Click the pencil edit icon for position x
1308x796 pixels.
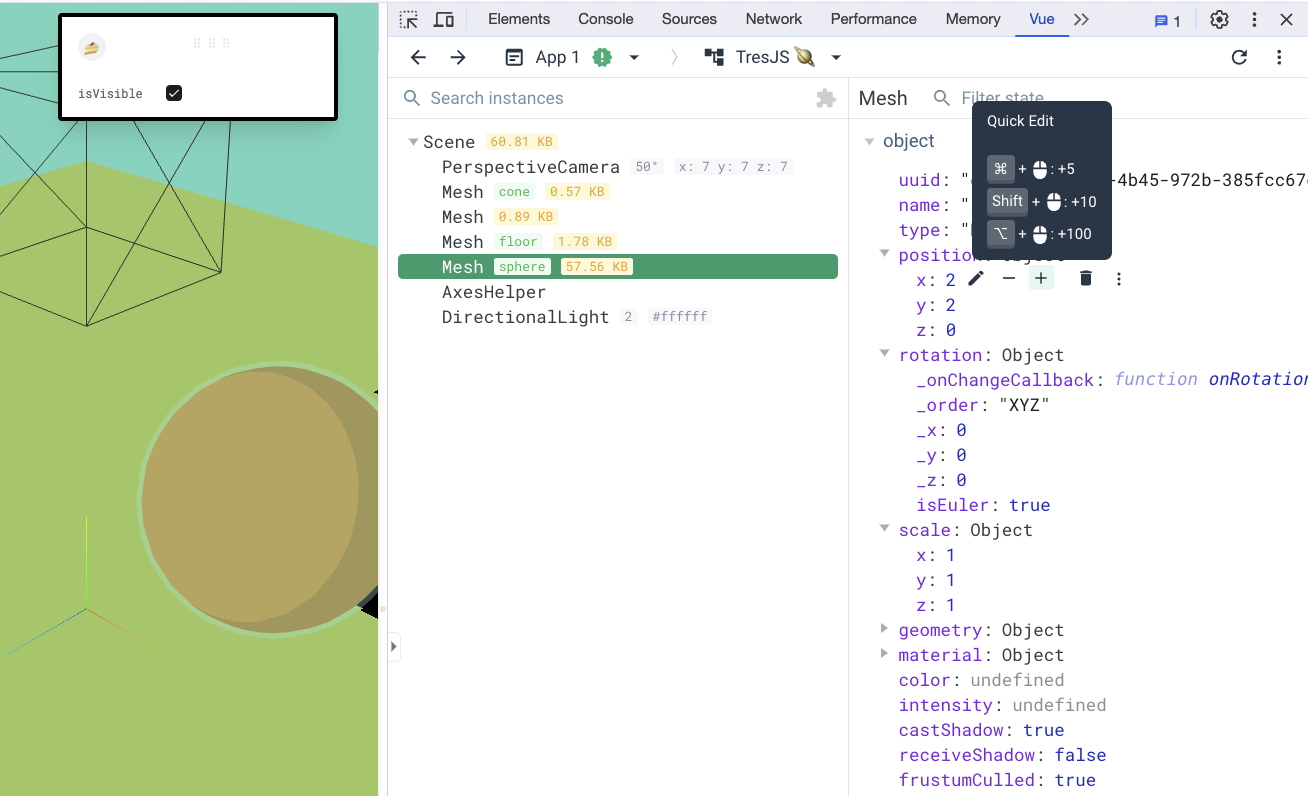click(976, 279)
